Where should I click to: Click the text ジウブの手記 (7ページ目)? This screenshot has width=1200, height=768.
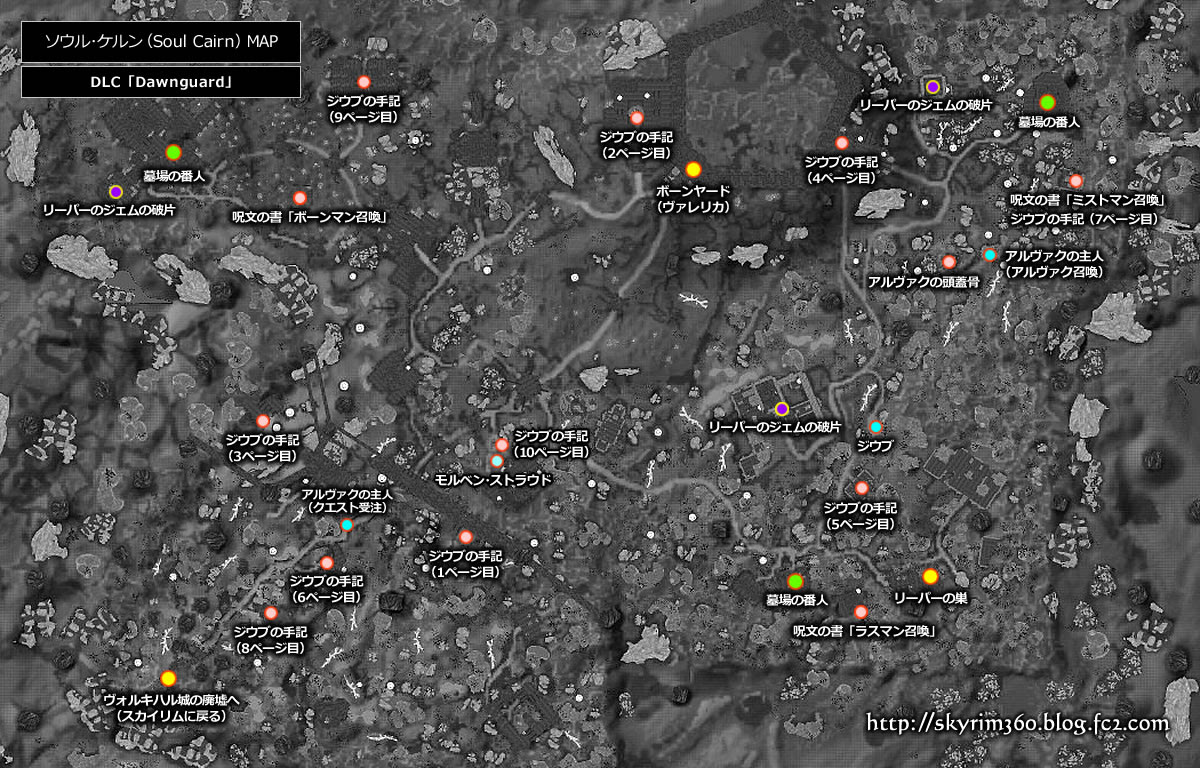[1083, 218]
